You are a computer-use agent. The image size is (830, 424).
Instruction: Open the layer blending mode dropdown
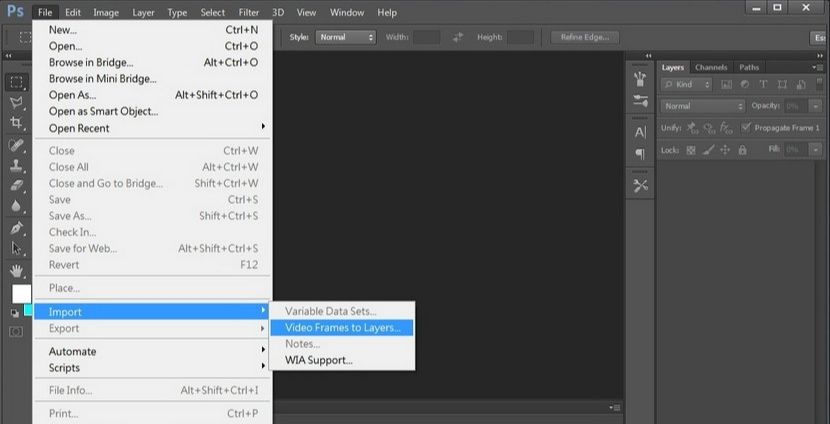pos(702,106)
